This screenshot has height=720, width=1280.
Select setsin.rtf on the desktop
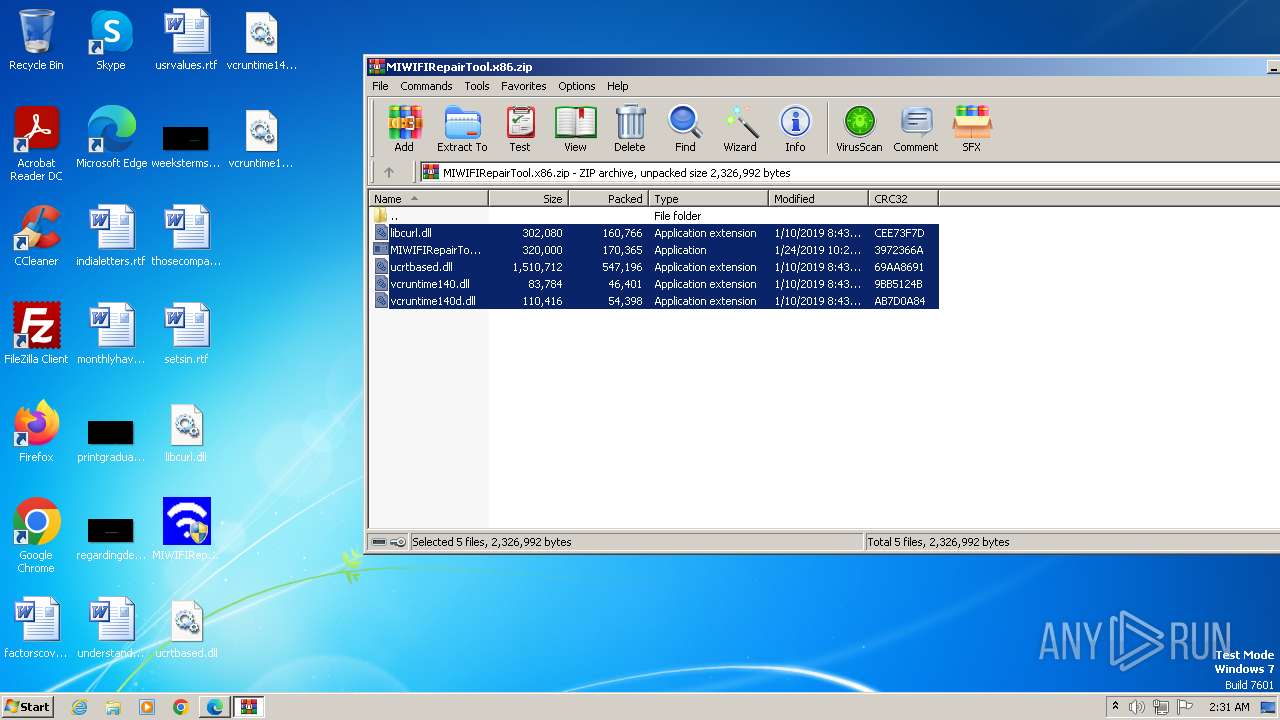pos(186,334)
